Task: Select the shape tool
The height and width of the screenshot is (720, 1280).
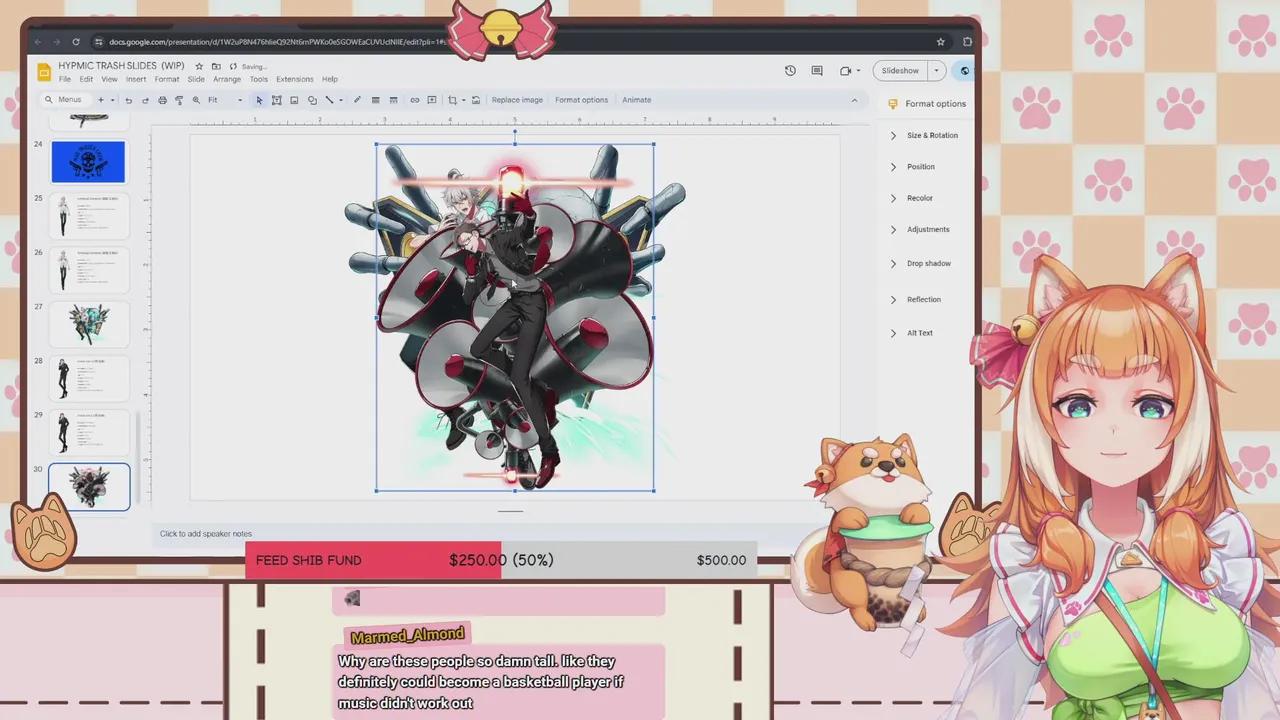Action: pyautogui.click(x=312, y=100)
